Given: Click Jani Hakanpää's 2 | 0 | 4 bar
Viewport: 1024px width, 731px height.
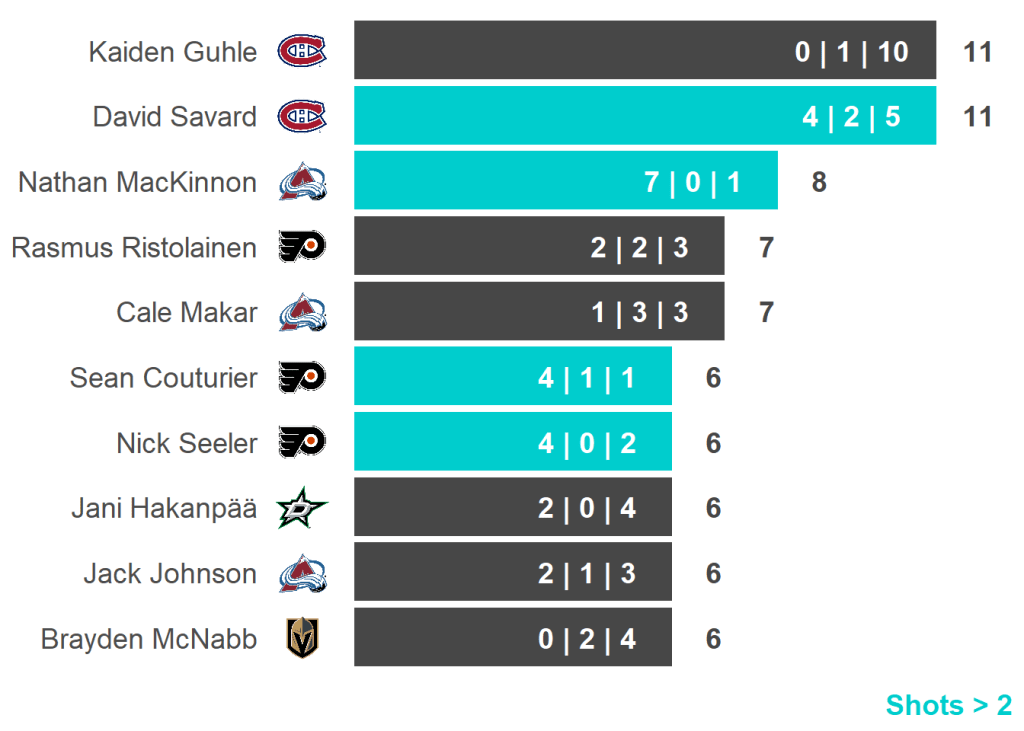Looking at the screenshot, I should (x=512, y=508).
